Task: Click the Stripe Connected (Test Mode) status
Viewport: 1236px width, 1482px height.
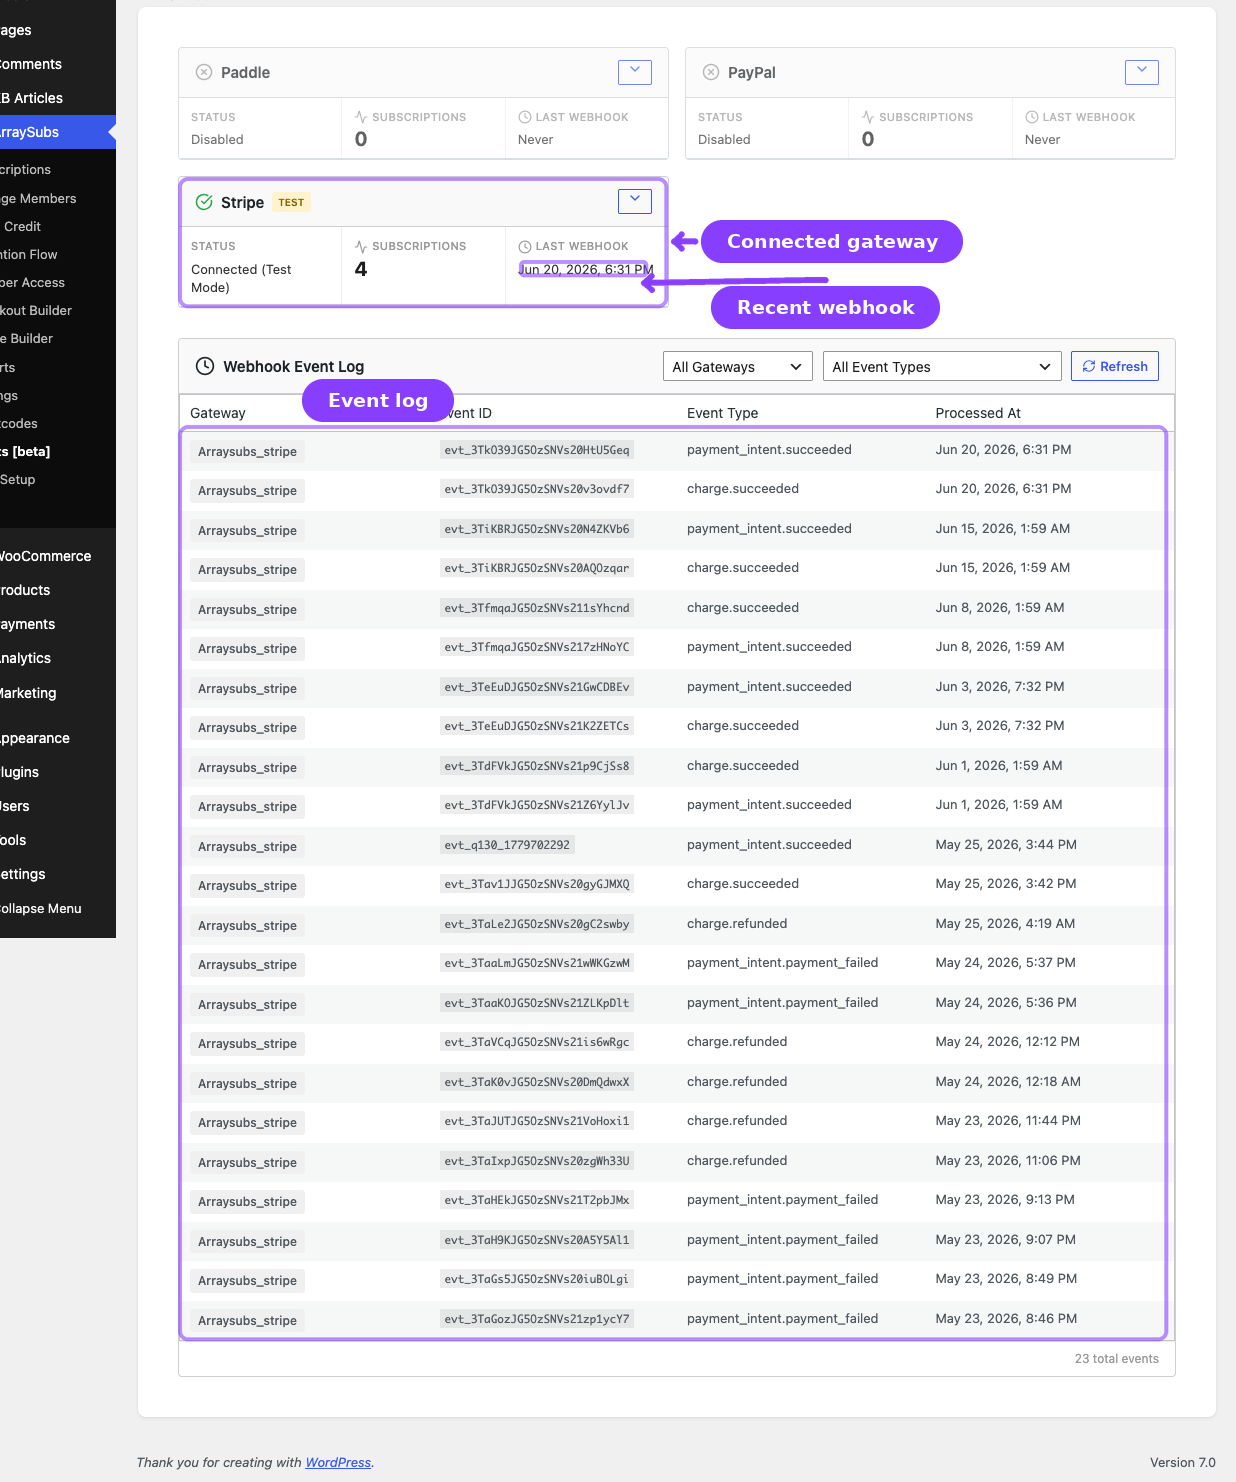Action: (x=241, y=278)
